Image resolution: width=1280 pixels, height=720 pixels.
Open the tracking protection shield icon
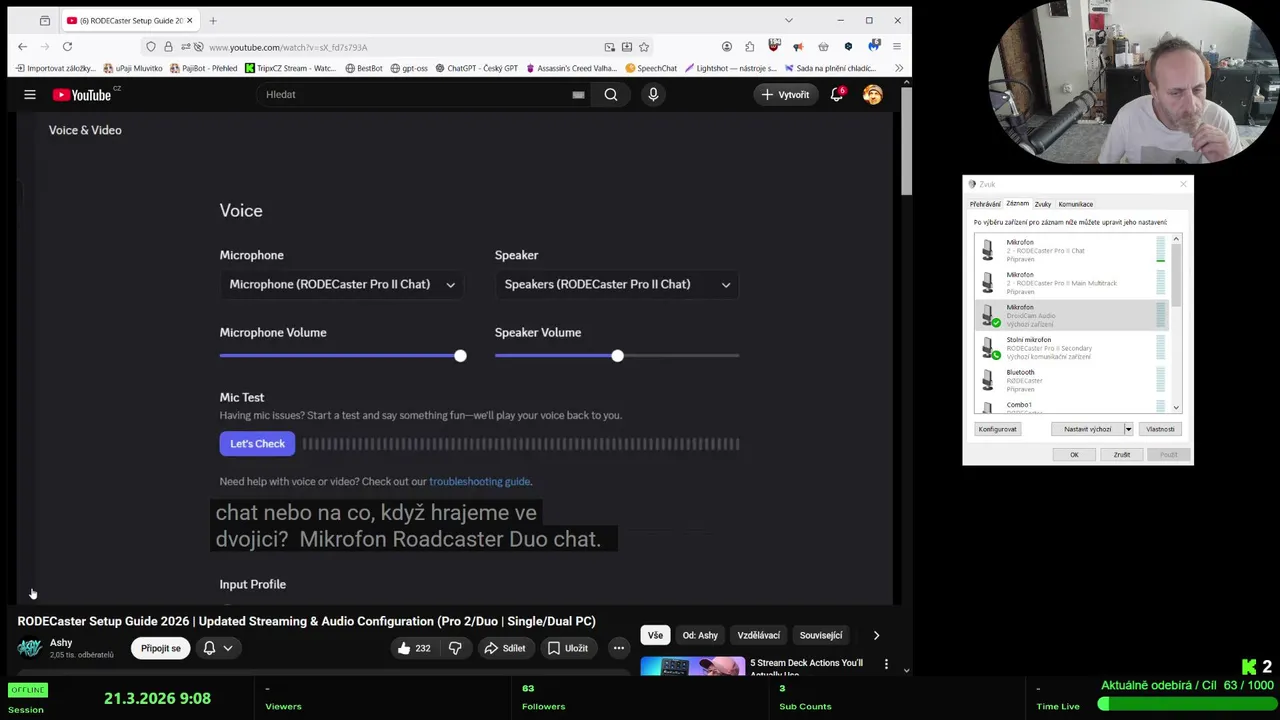pos(151,47)
